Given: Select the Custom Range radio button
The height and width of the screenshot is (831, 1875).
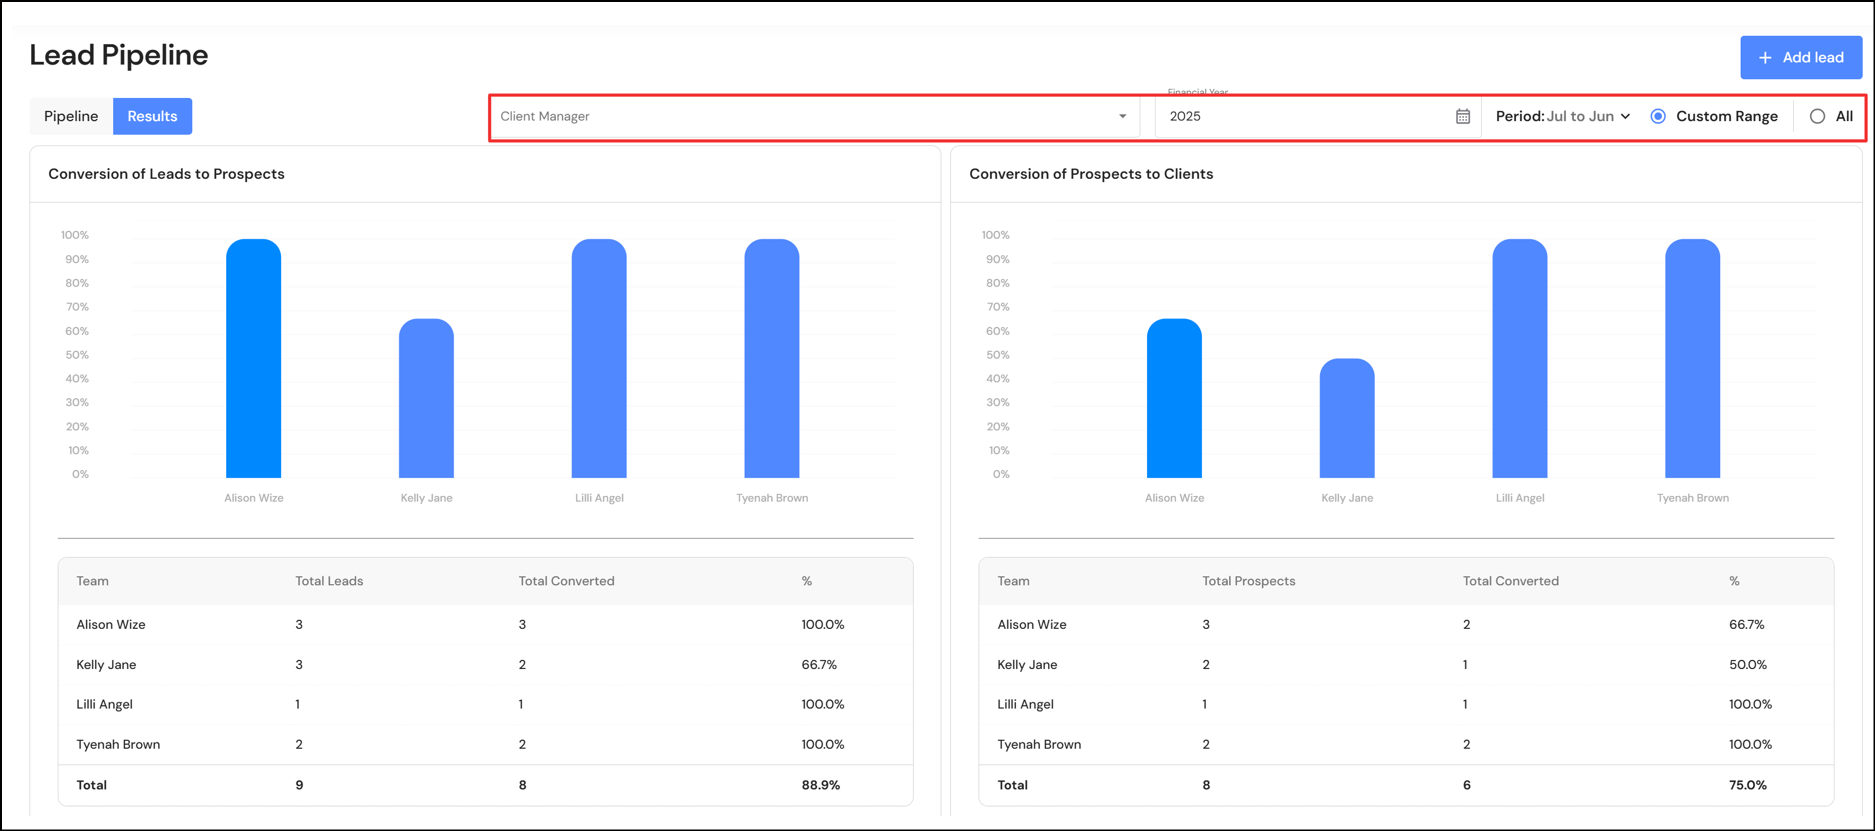Looking at the screenshot, I should point(1658,116).
